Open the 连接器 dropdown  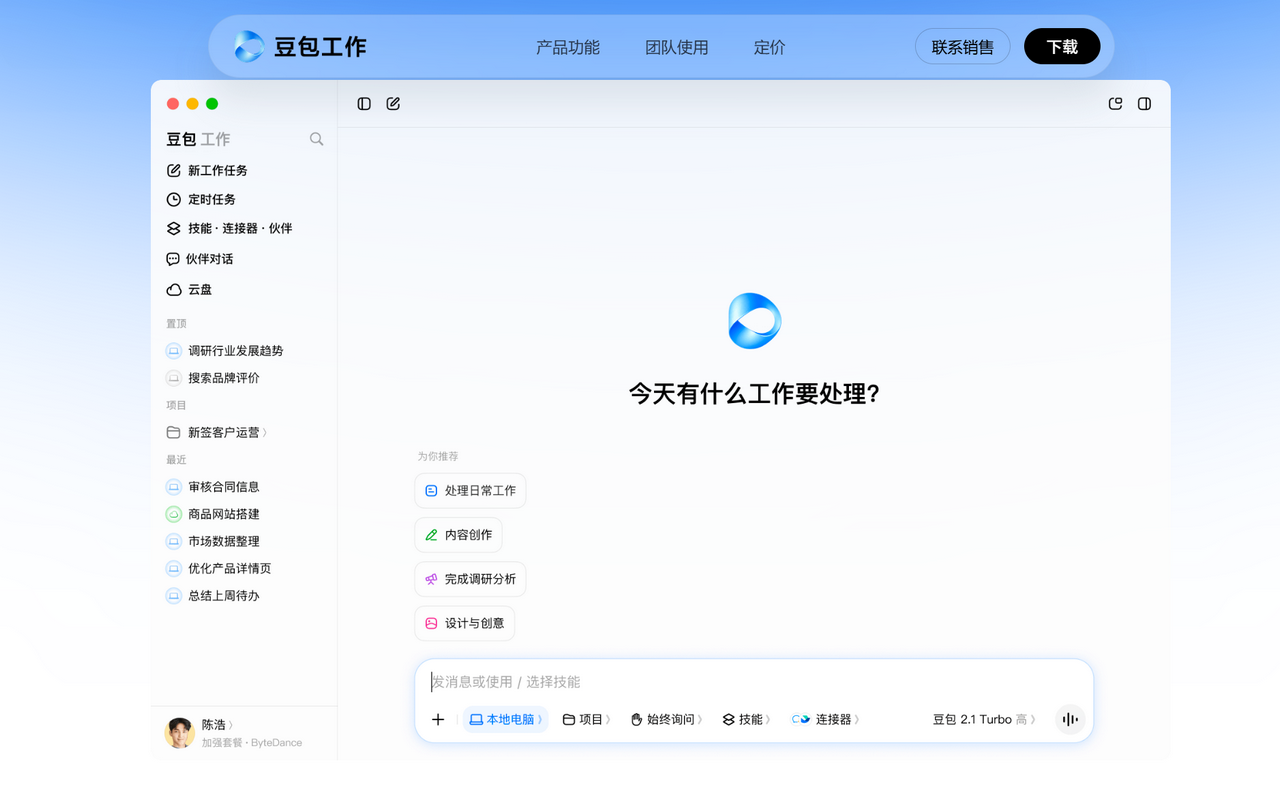(826, 719)
